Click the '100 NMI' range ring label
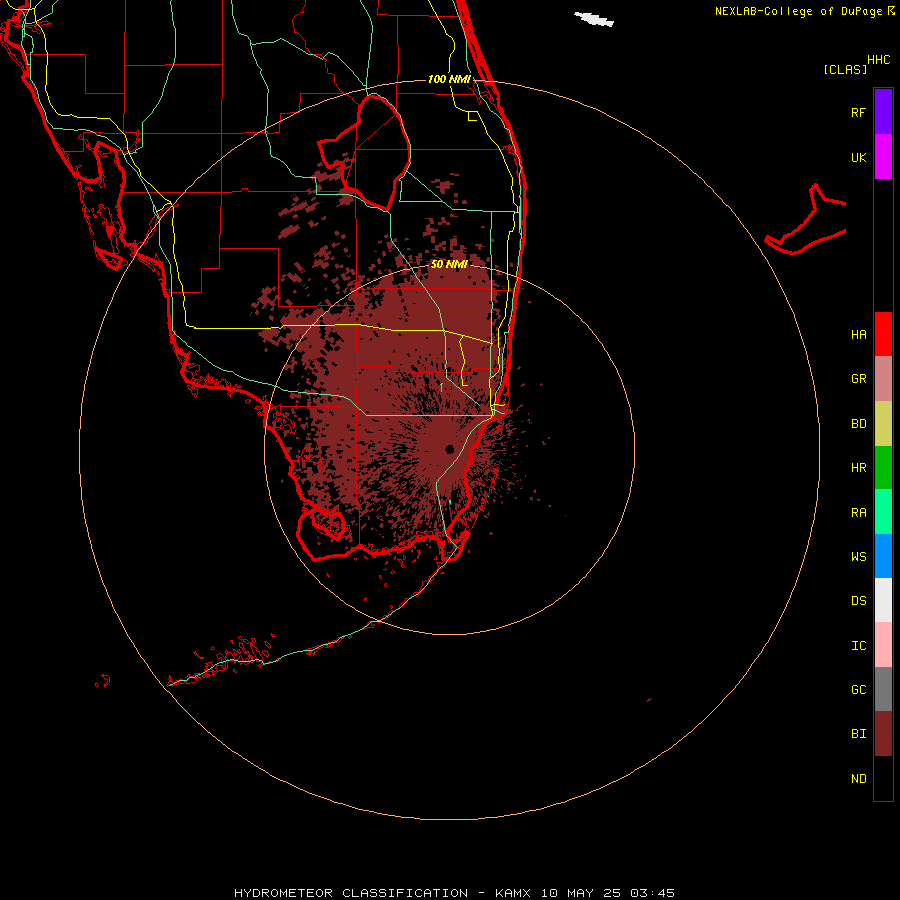This screenshot has width=900, height=900. (449, 79)
